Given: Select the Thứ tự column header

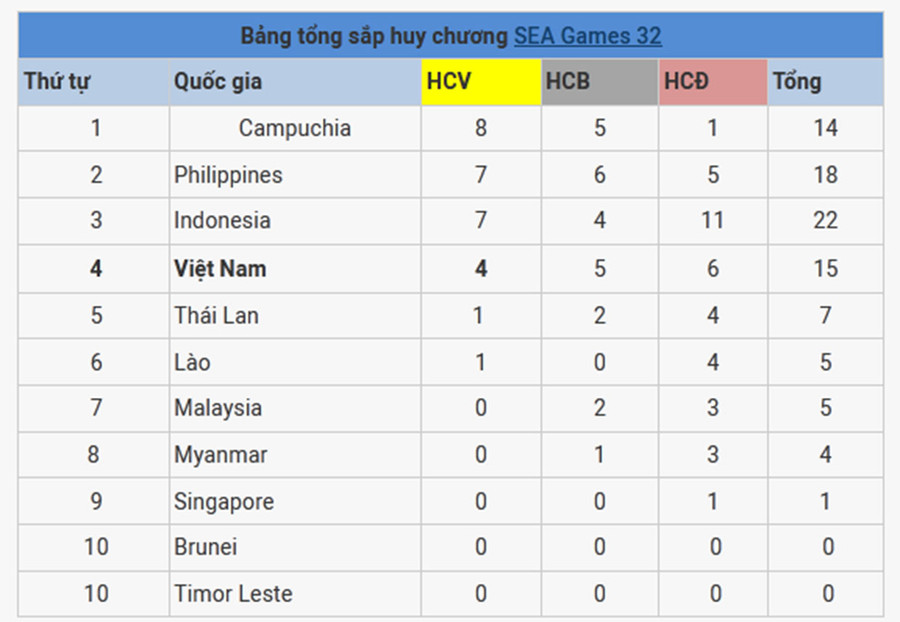Looking at the screenshot, I should coord(57,82).
